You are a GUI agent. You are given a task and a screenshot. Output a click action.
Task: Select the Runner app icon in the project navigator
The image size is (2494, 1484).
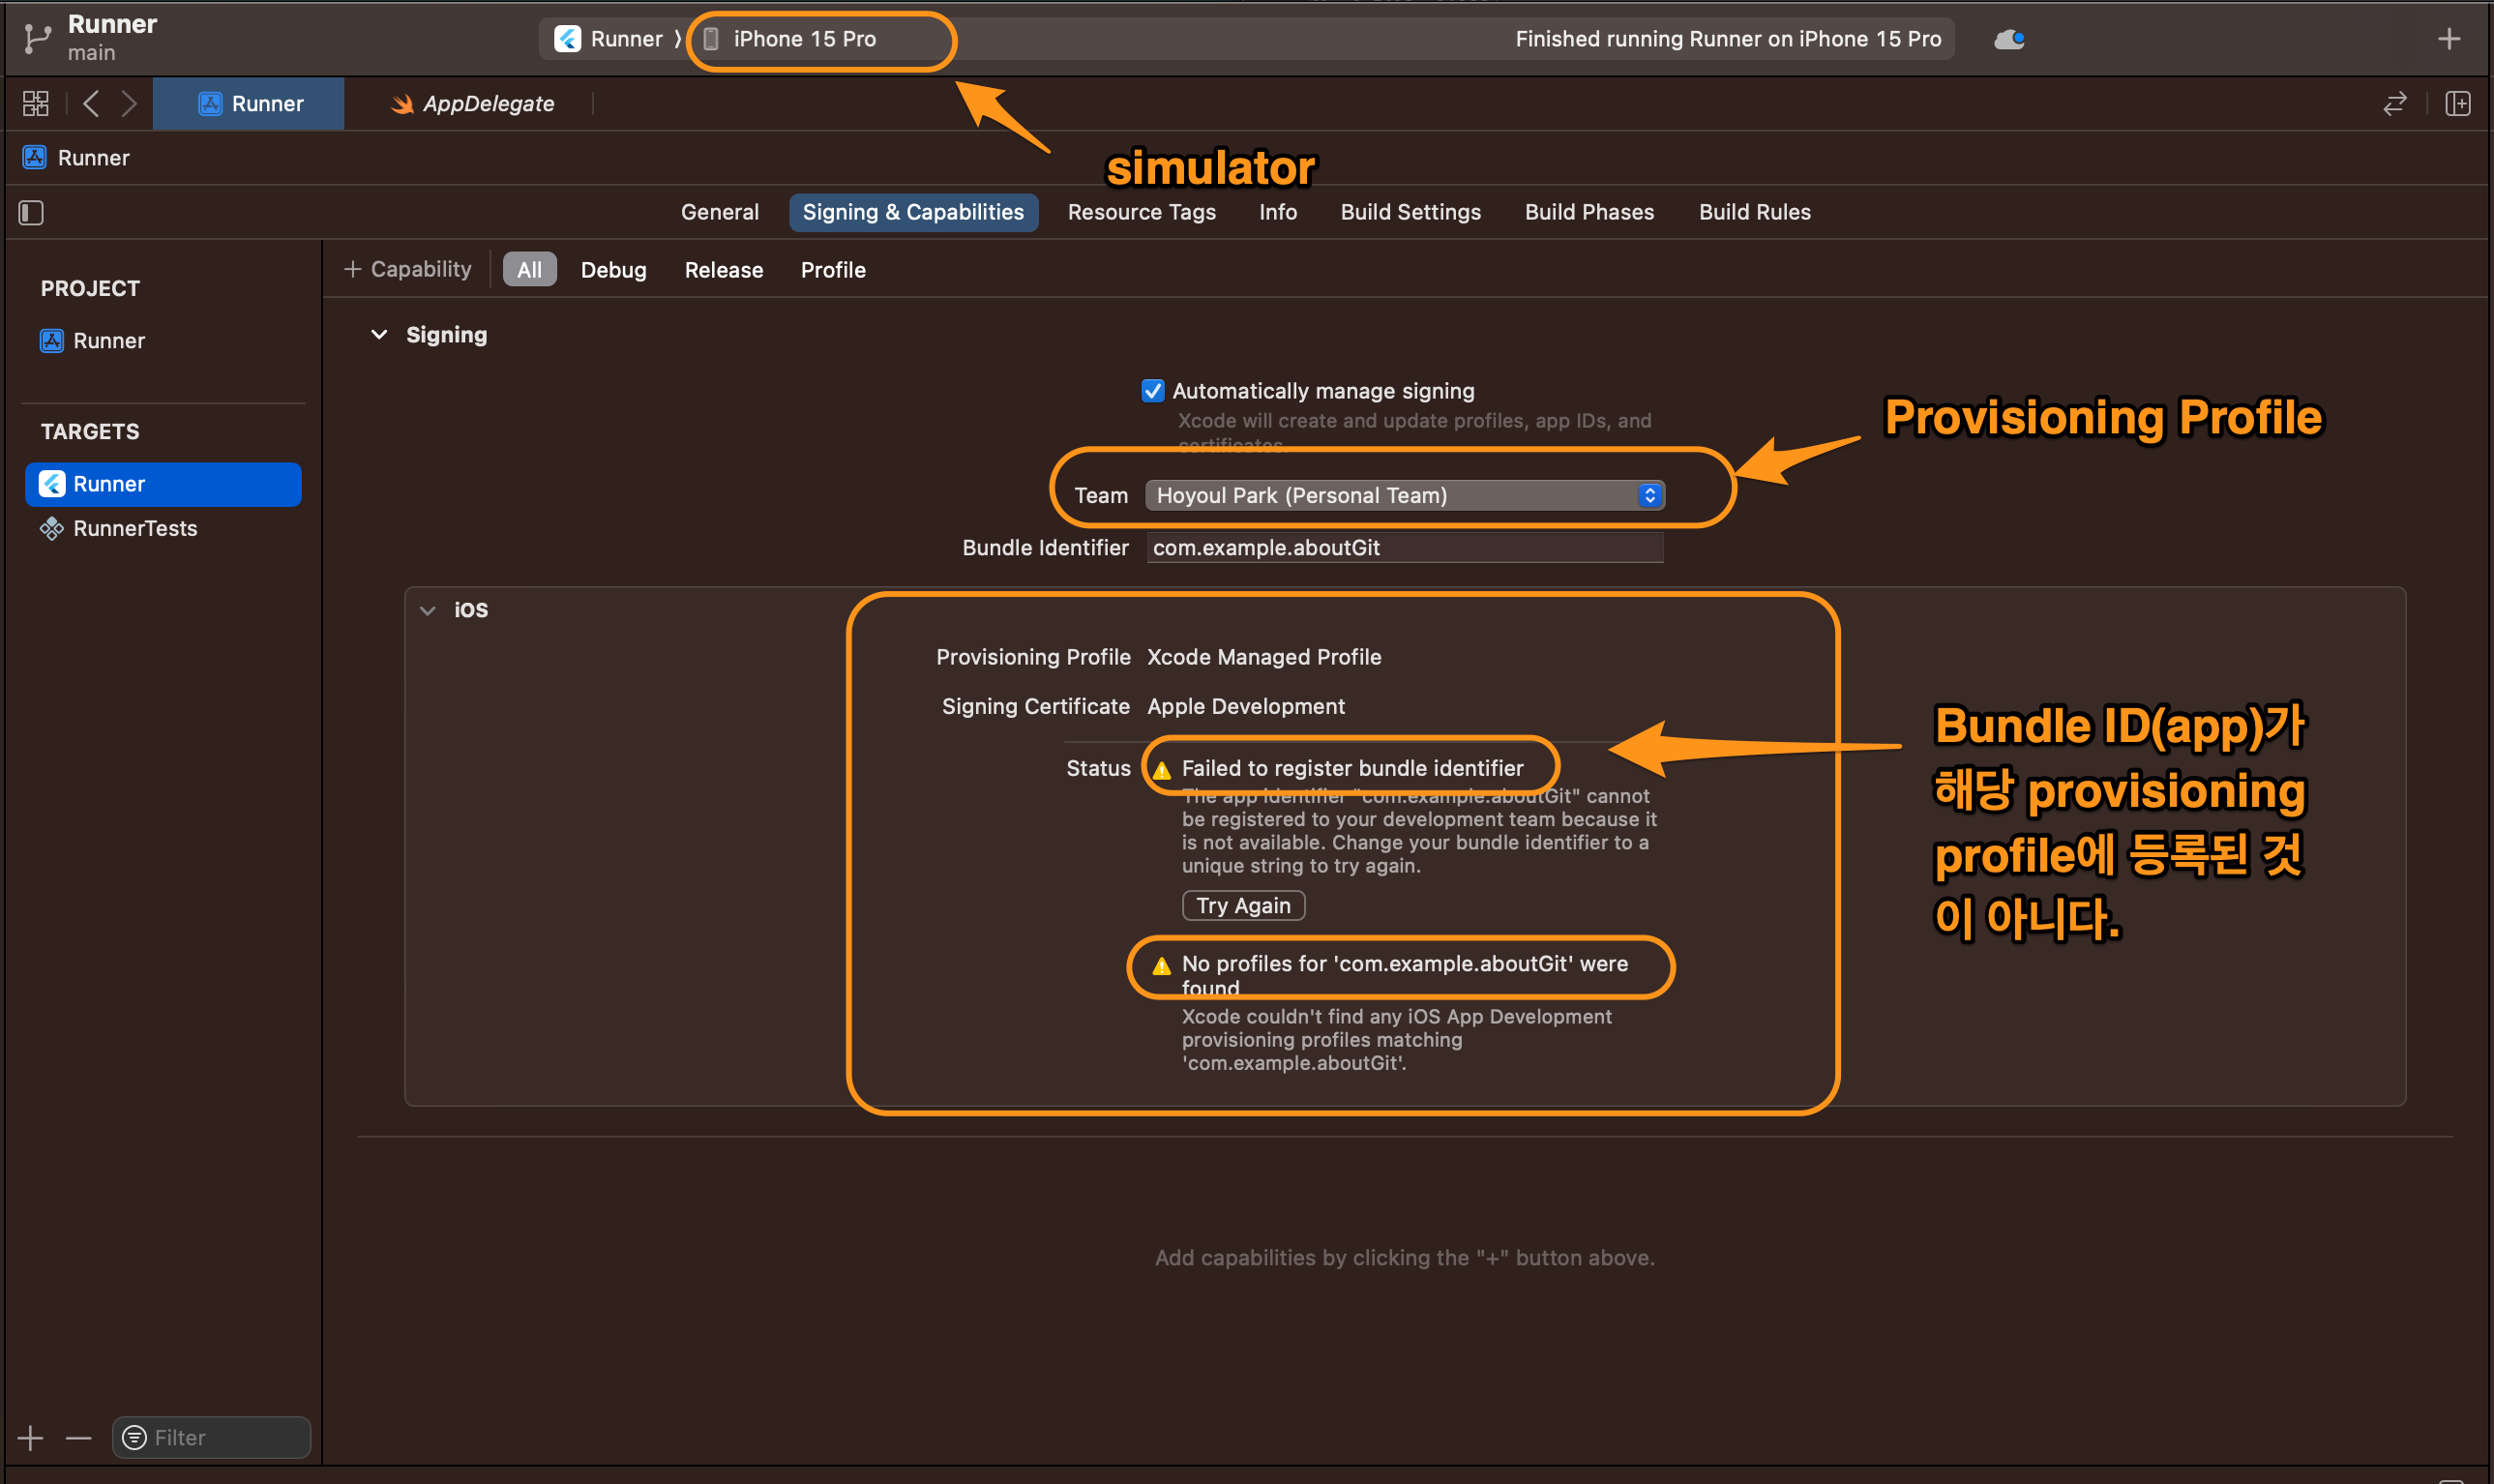(x=50, y=340)
